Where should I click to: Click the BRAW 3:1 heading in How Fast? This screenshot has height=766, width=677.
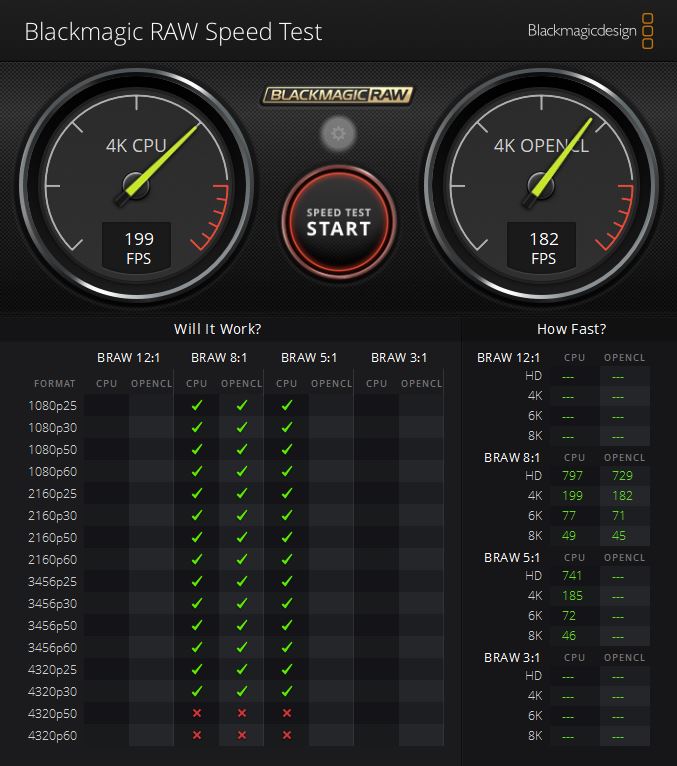512,658
